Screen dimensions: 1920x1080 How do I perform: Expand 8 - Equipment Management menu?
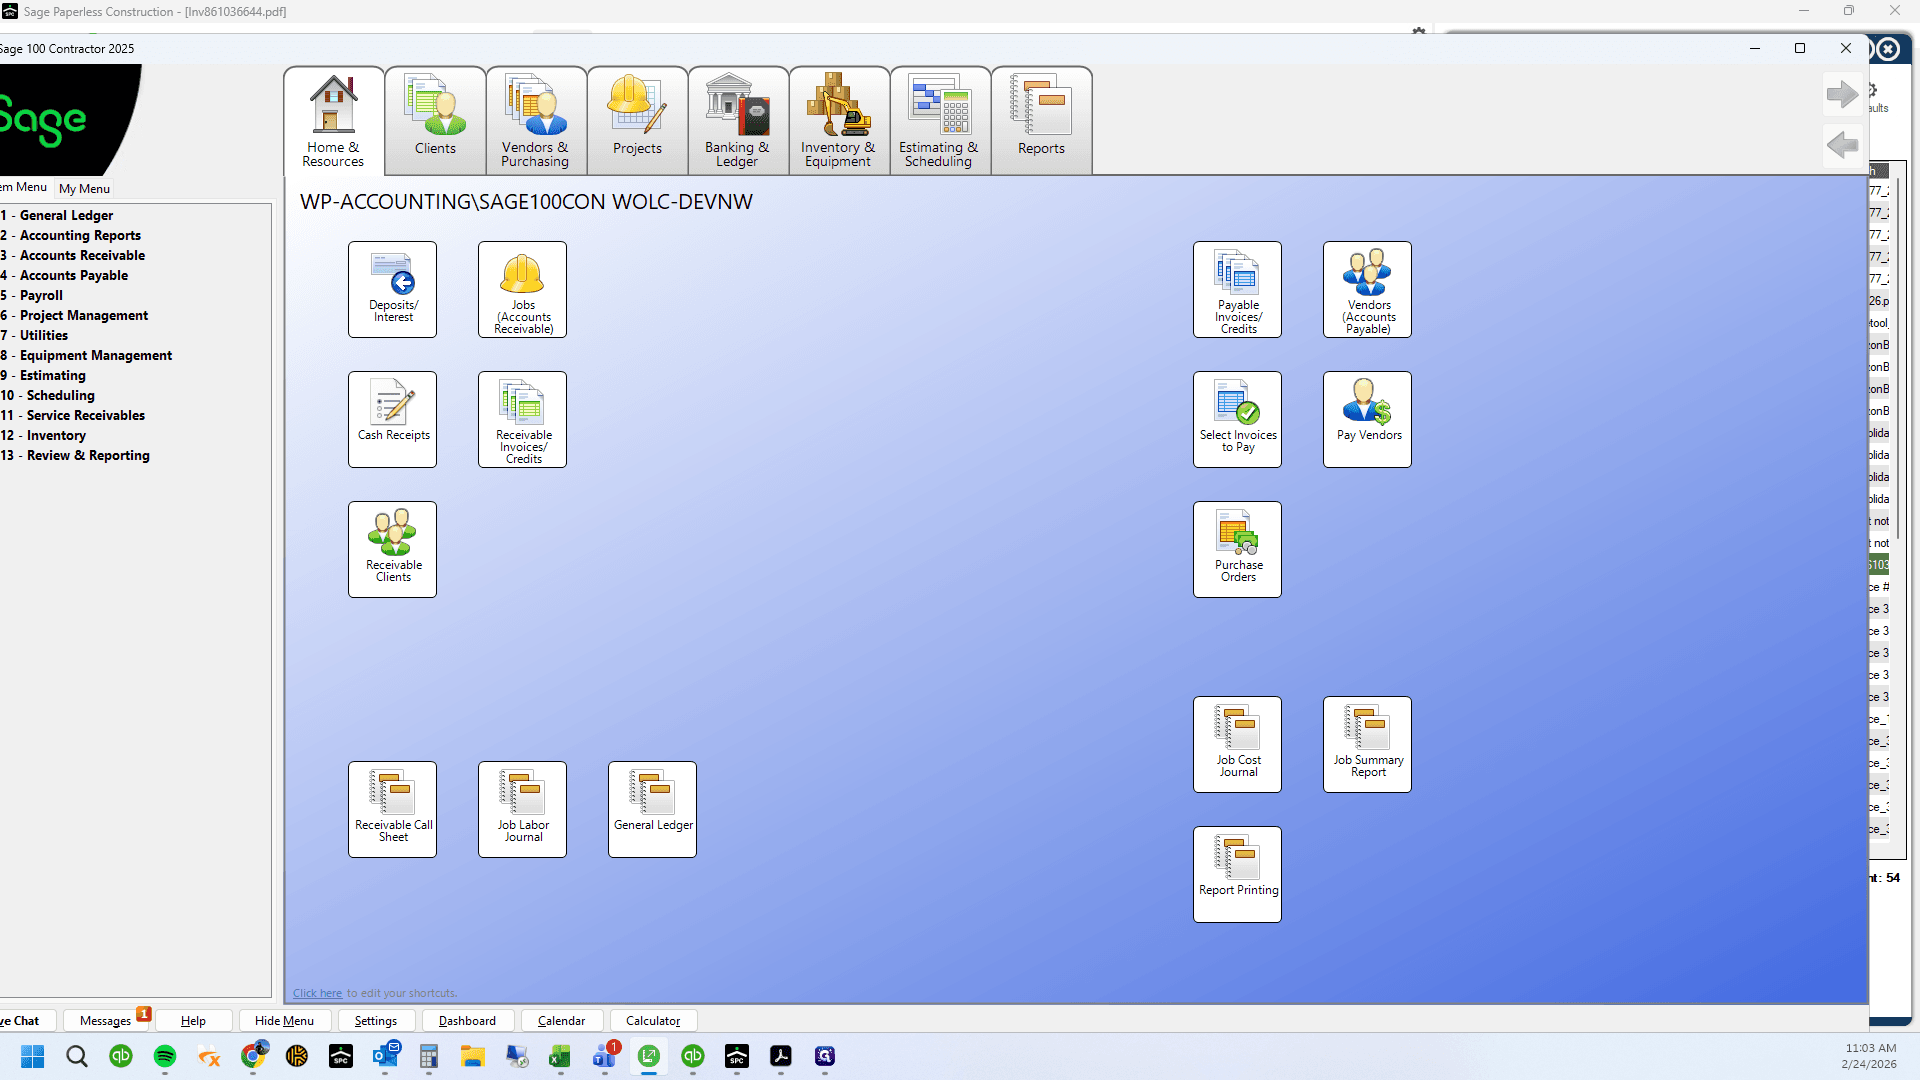[x=86, y=355]
